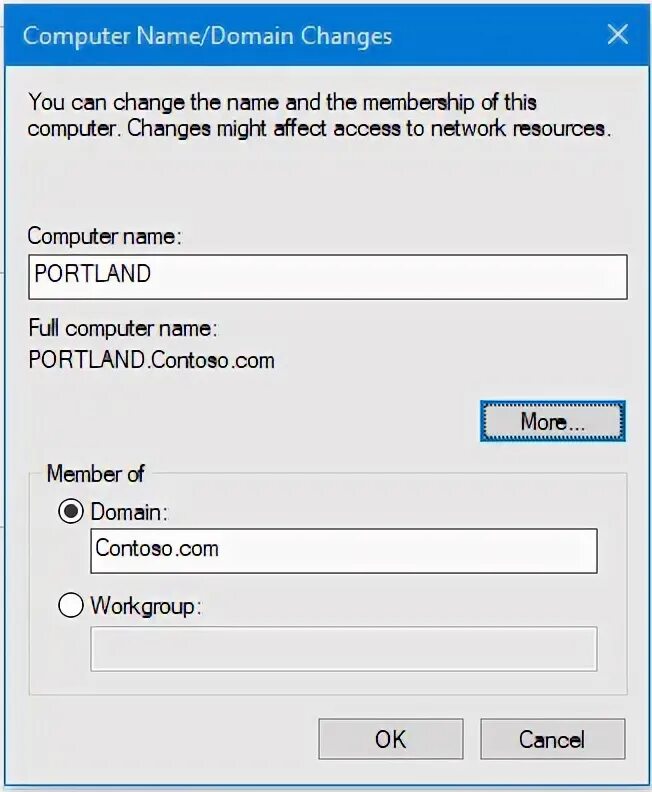The width and height of the screenshot is (652, 792).
Task: Click the description text about network resources
Action: point(319,115)
